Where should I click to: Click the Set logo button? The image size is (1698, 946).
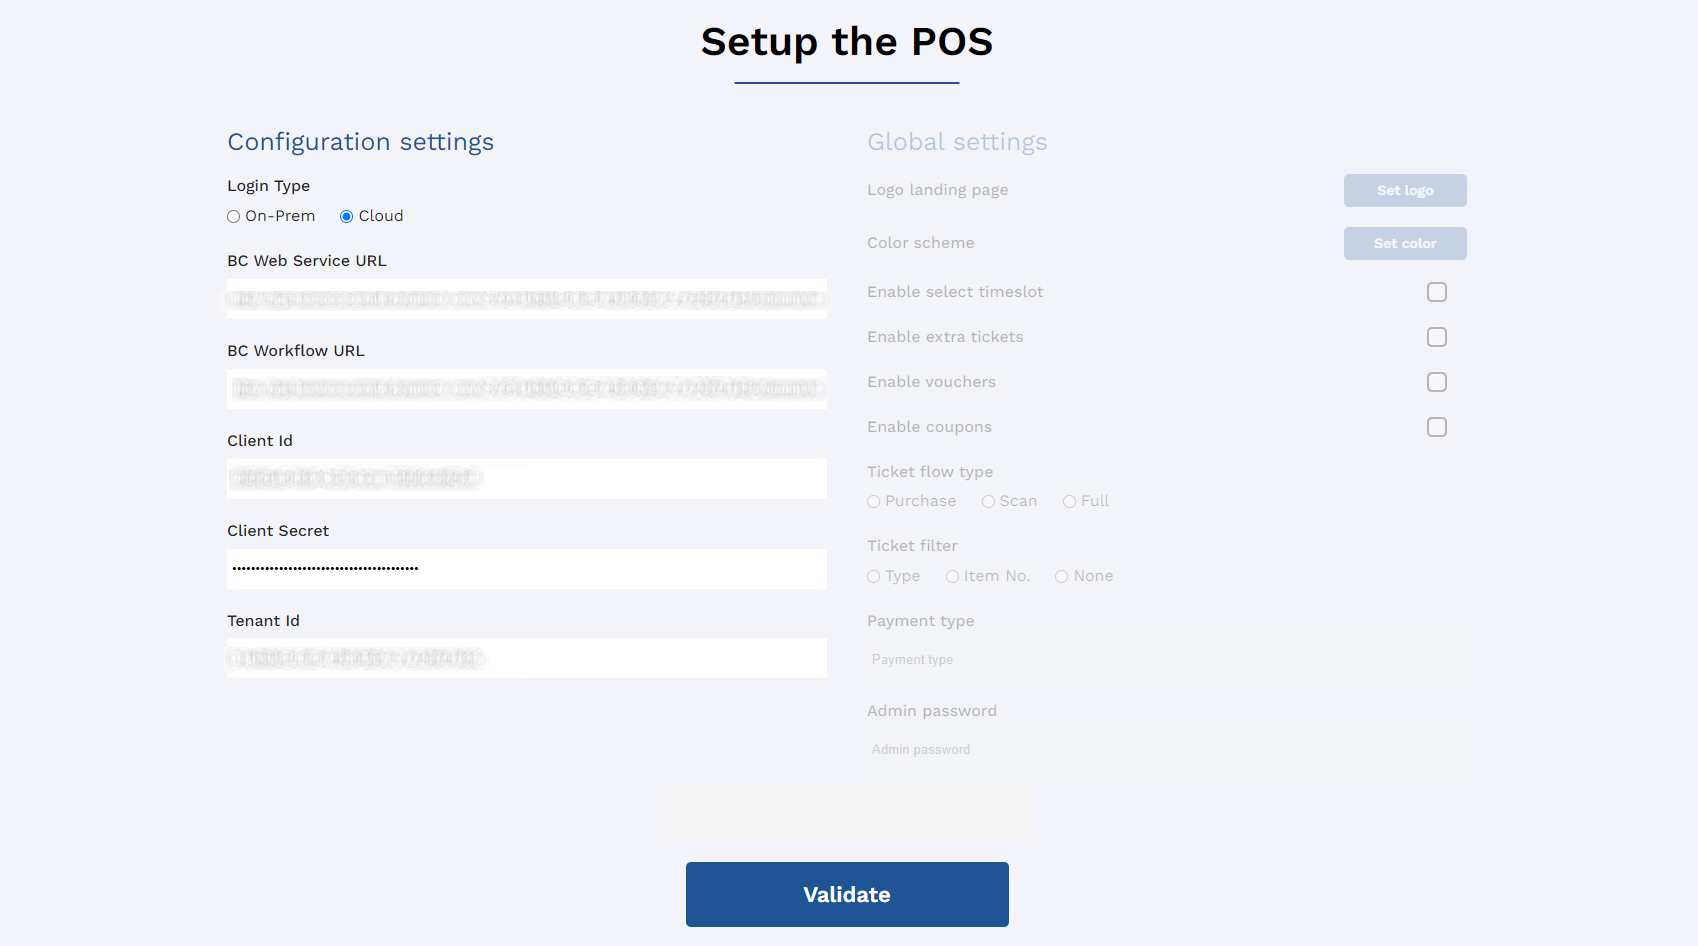(1405, 191)
